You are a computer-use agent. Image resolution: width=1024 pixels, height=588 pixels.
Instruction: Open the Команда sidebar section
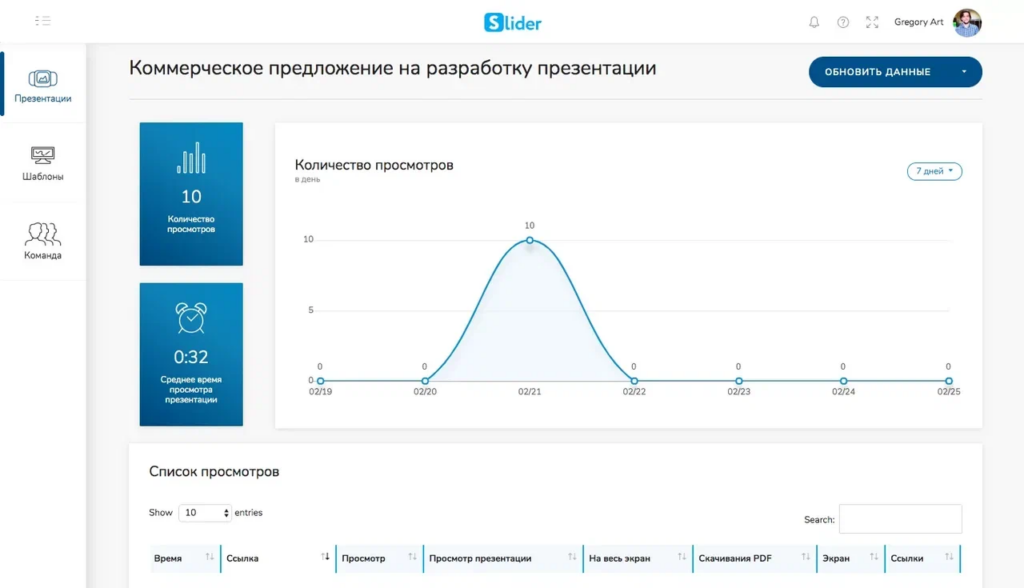point(43,241)
